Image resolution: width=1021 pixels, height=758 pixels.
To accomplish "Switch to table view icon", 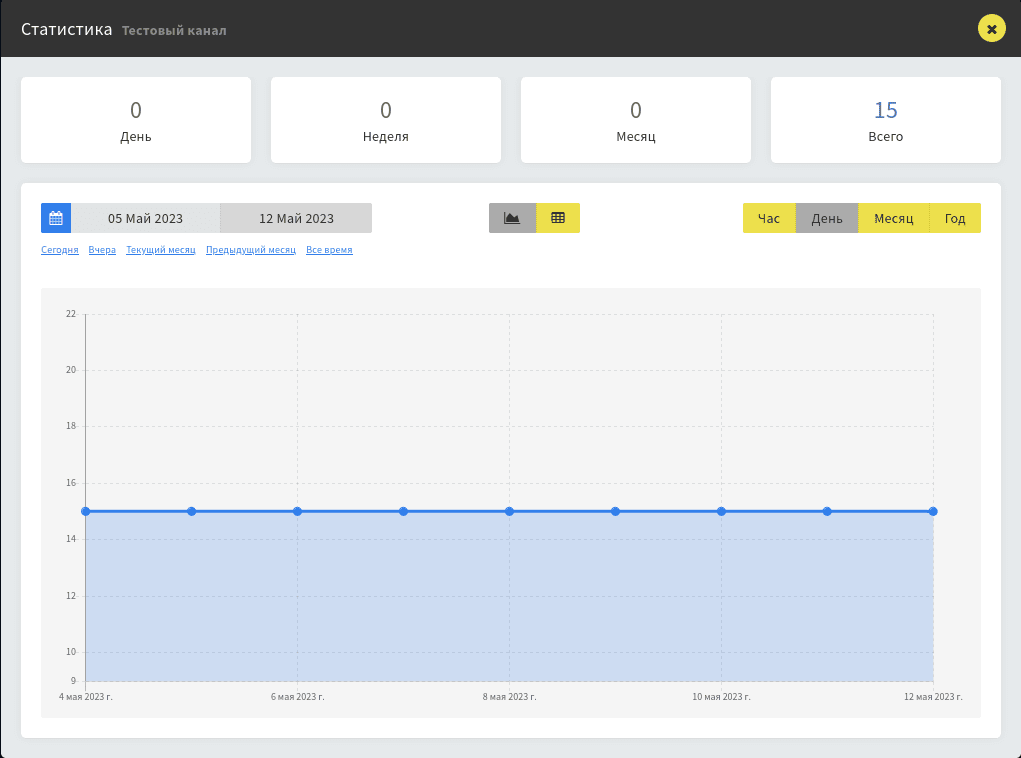I will 558,218.
